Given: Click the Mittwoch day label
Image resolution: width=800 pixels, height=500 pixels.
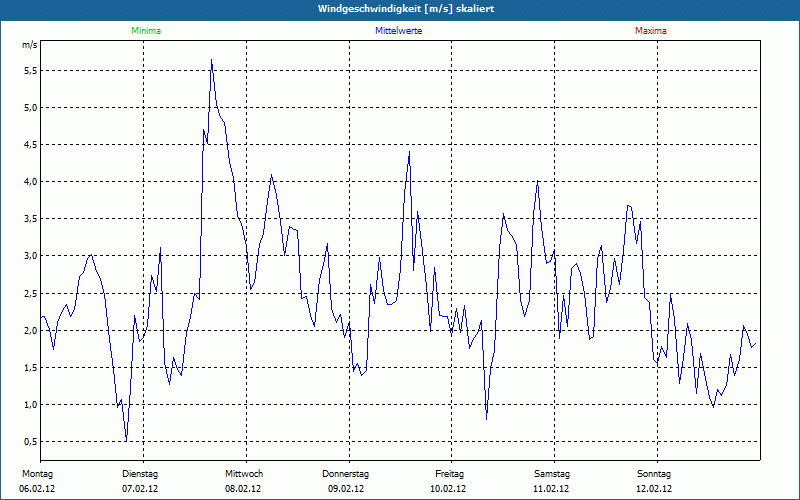Looking at the screenshot, I should [244, 474].
